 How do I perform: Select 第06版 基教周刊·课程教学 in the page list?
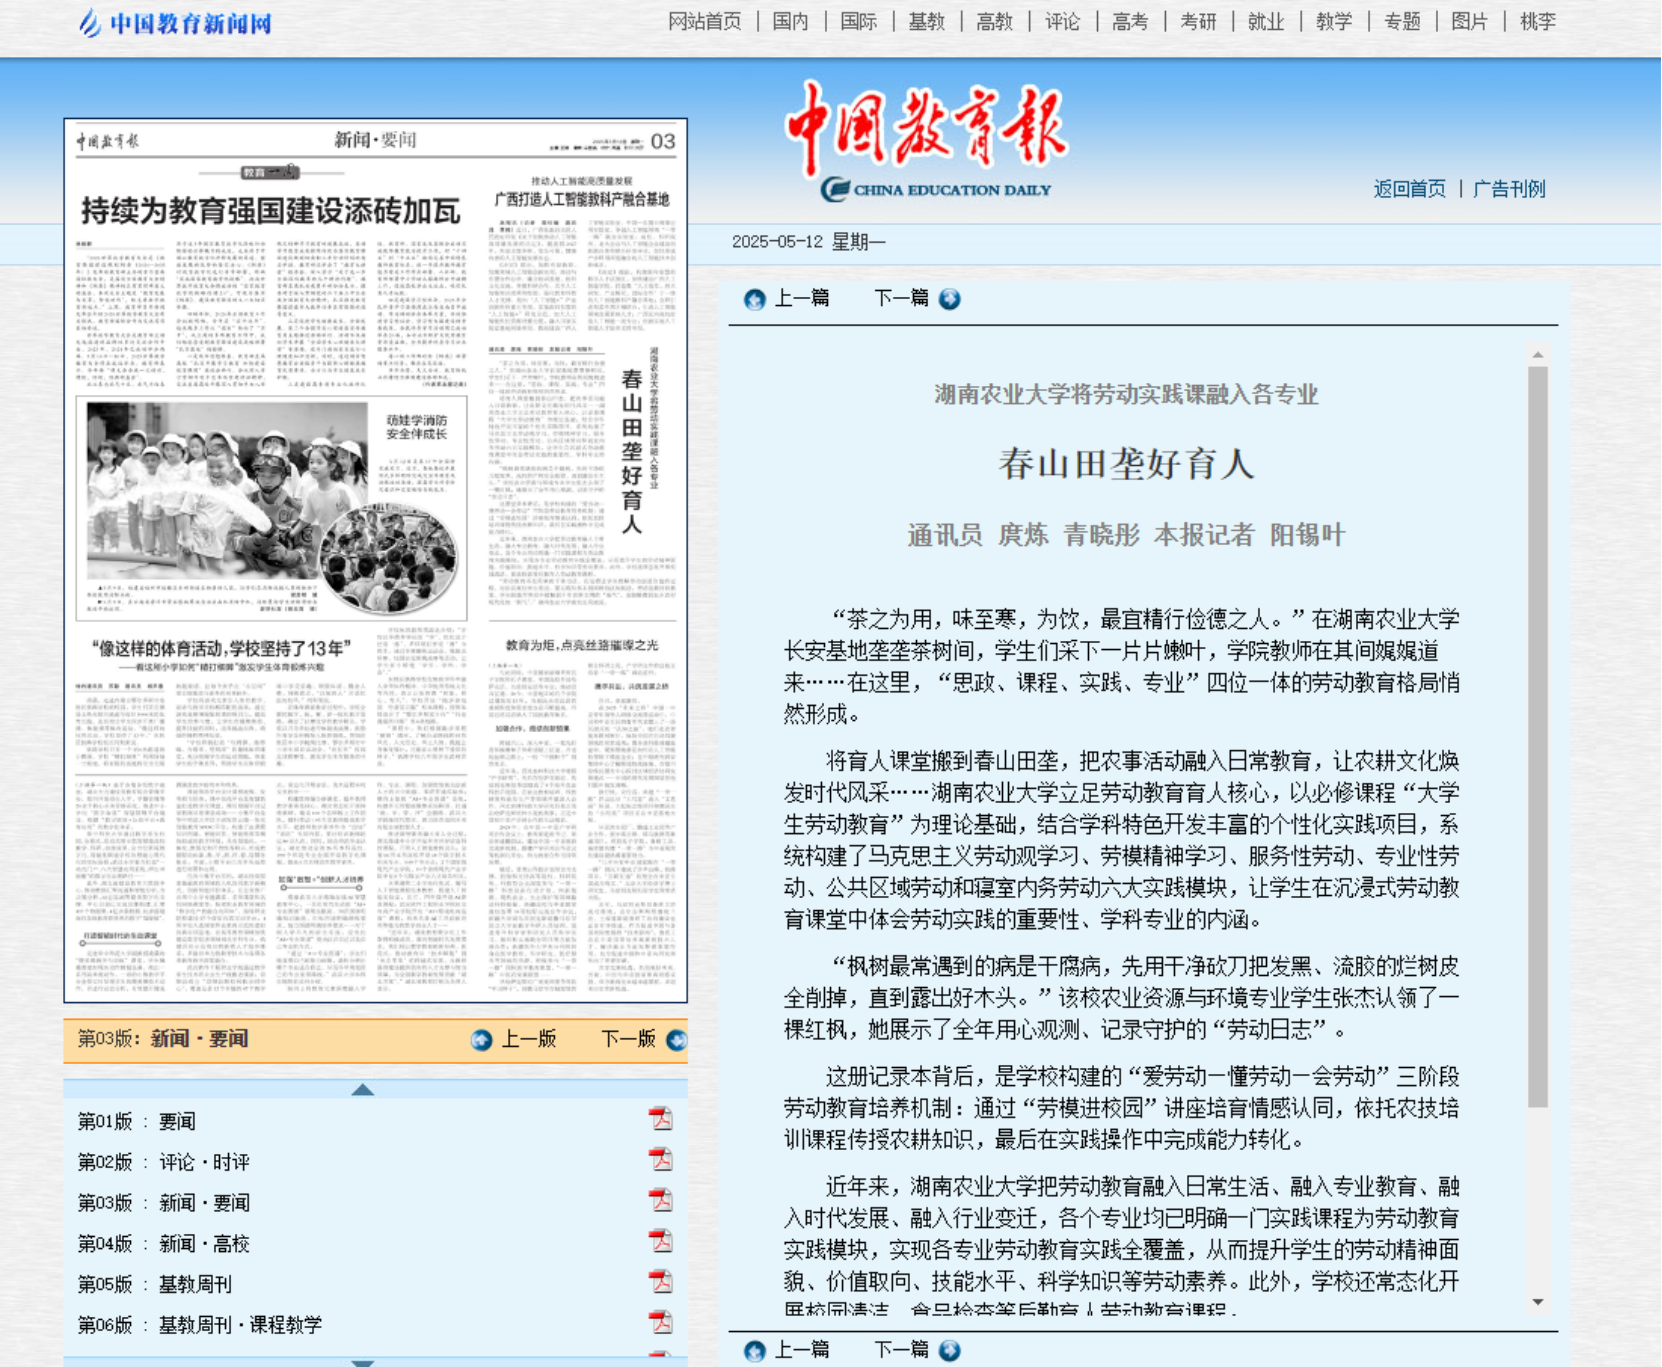(x=200, y=1325)
